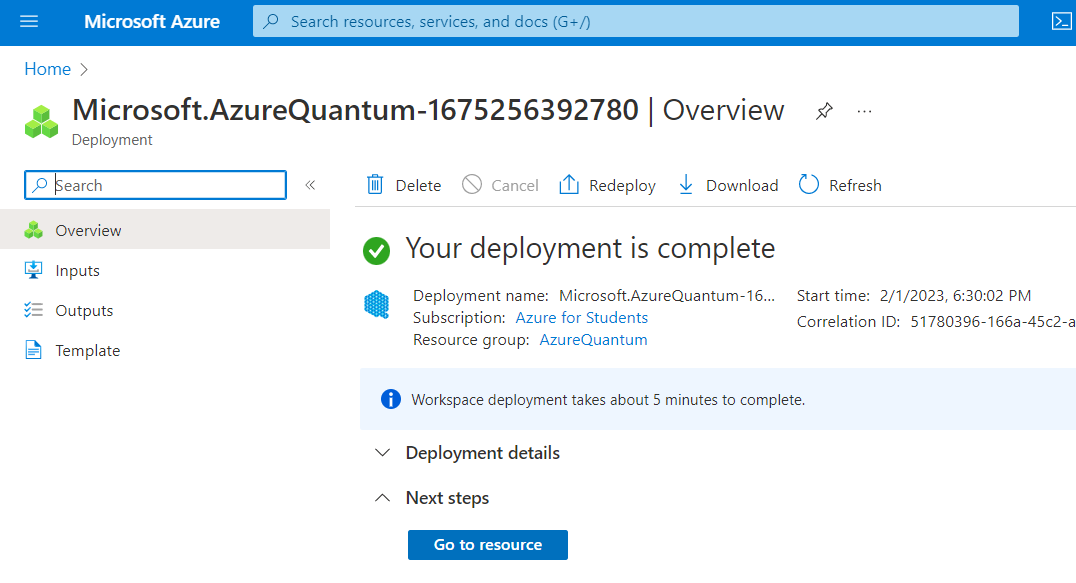Click the magnifier in top search bar
Image resolution: width=1076 pixels, height=583 pixels.
tap(271, 21)
